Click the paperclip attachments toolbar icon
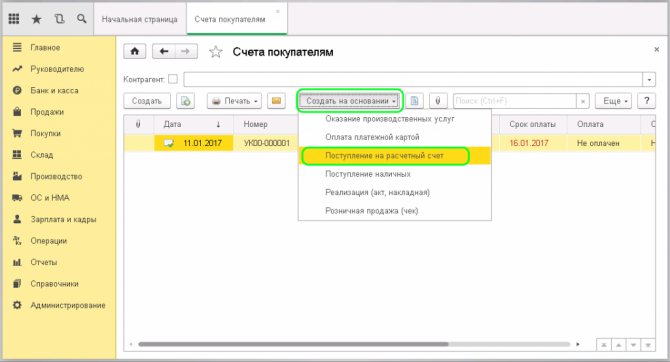670x362 pixels. pos(438,101)
